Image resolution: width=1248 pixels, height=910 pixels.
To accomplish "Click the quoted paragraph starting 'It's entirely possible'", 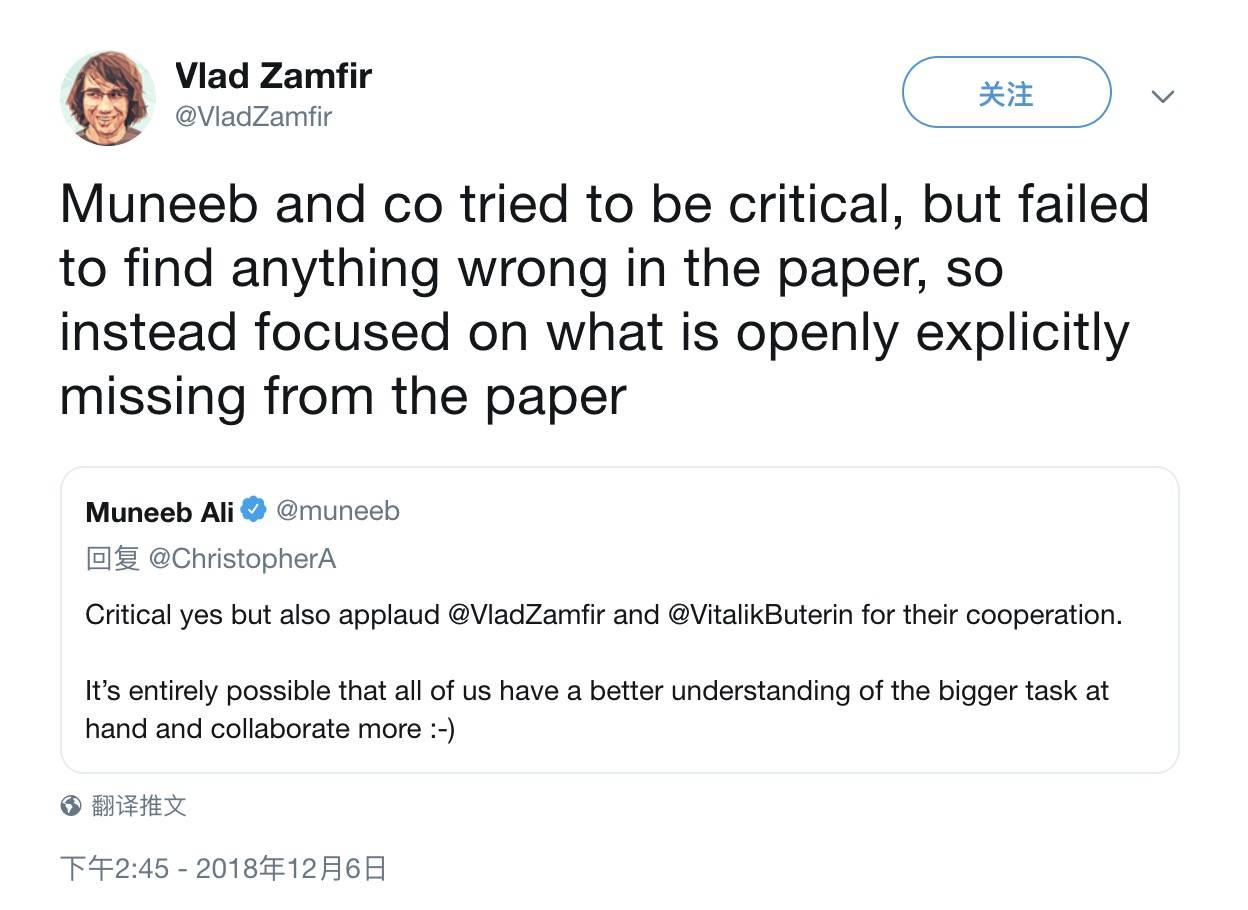I will coord(597,709).
